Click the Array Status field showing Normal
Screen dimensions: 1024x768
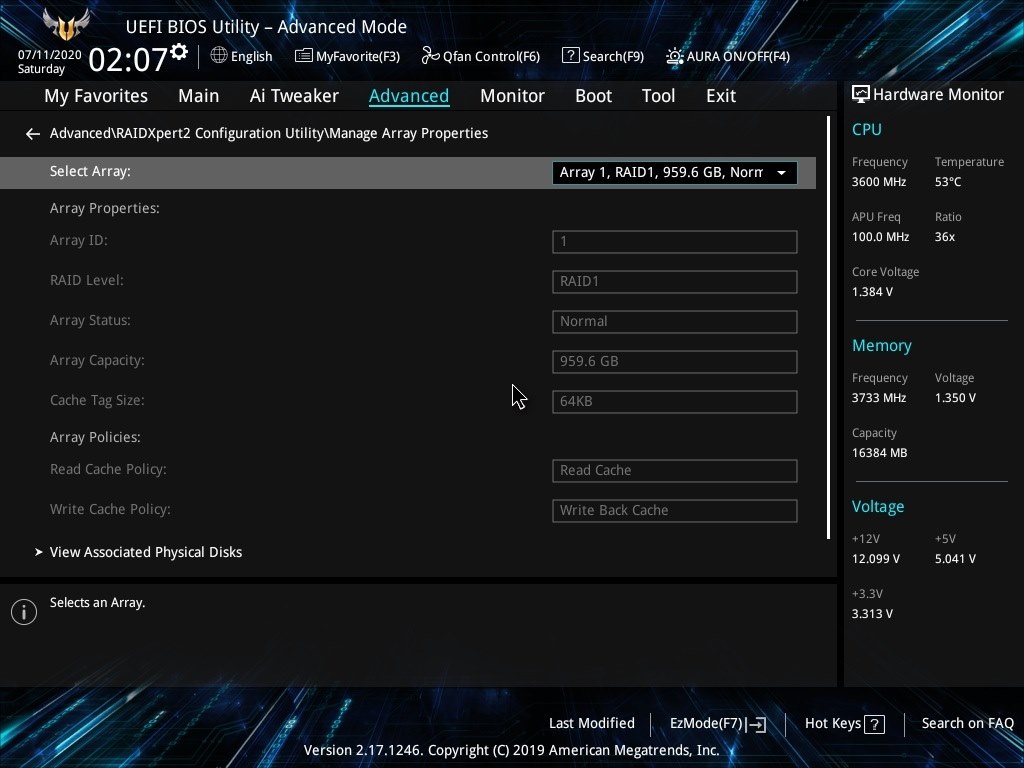[x=675, y=321]
